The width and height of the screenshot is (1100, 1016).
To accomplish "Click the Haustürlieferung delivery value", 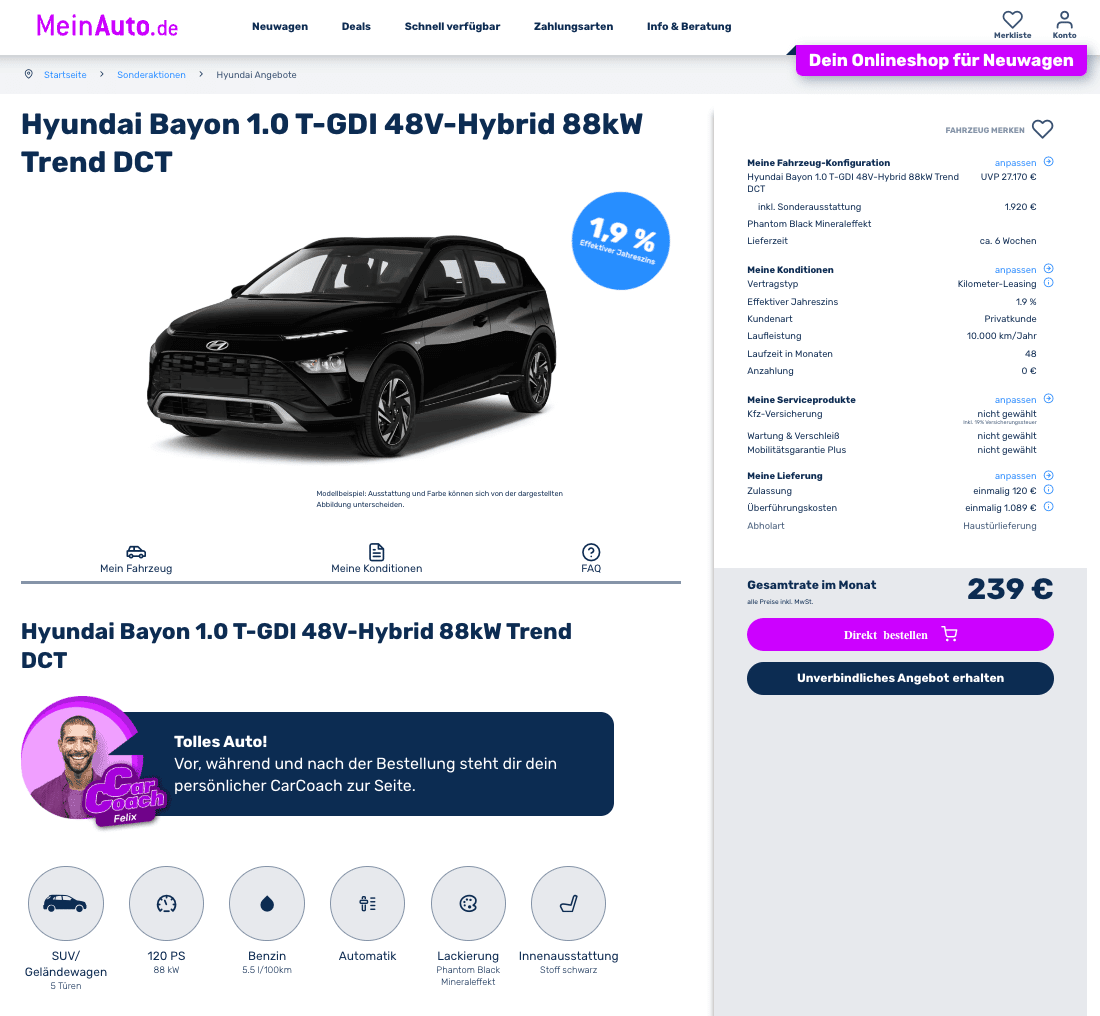I will [1000, 526].
